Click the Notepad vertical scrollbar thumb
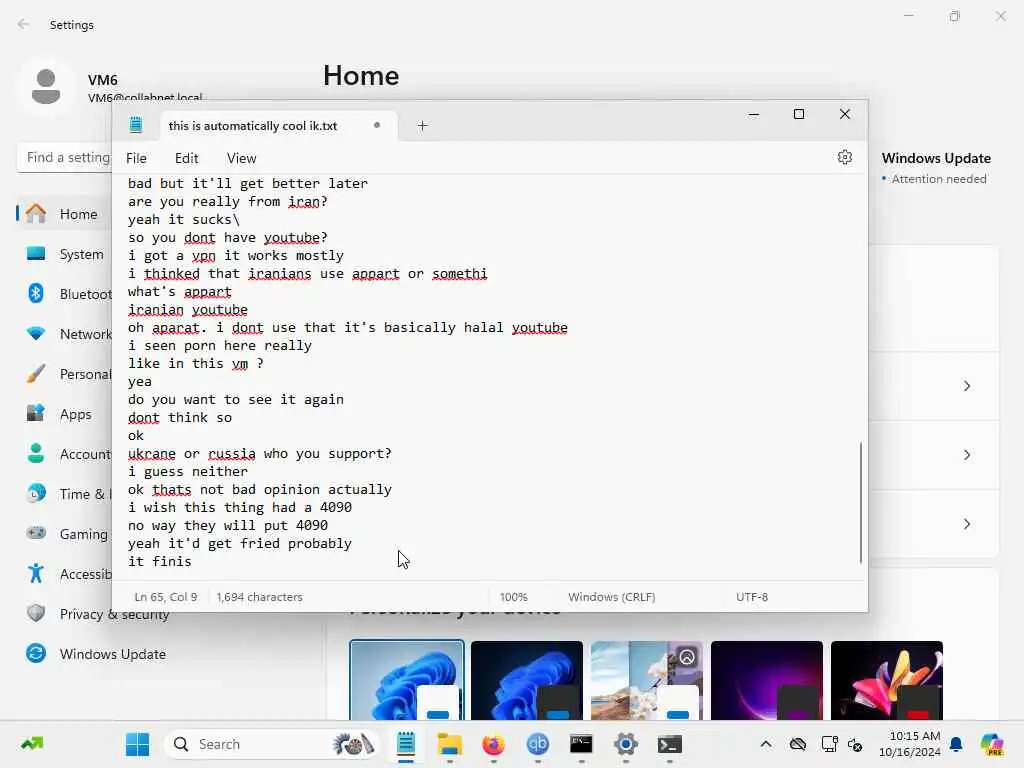The height and width of the screenshot is (768, 1024). click(x=861, y=502)
